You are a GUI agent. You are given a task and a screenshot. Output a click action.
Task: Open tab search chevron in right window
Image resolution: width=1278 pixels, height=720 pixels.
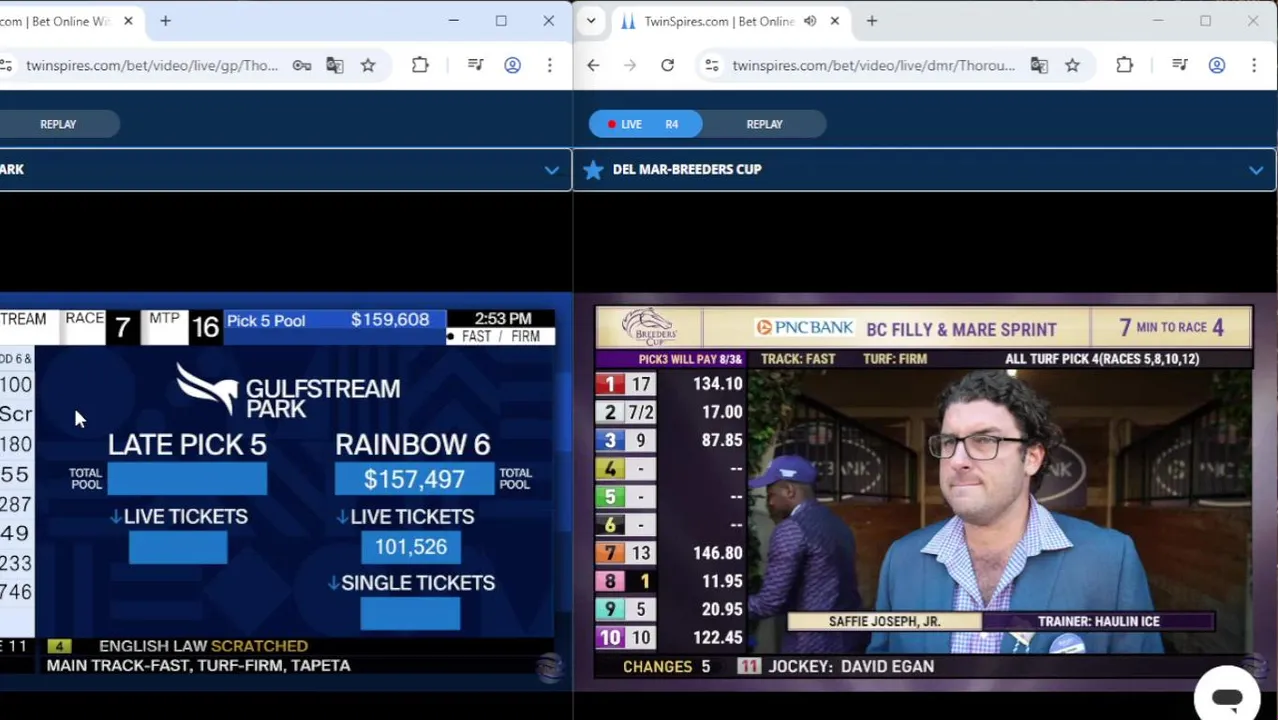click(x=591, y=21)
